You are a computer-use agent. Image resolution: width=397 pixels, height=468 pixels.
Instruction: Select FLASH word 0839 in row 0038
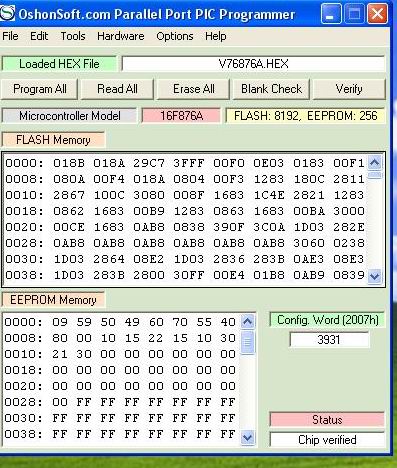pyautogui.click(x=349, y=275)
